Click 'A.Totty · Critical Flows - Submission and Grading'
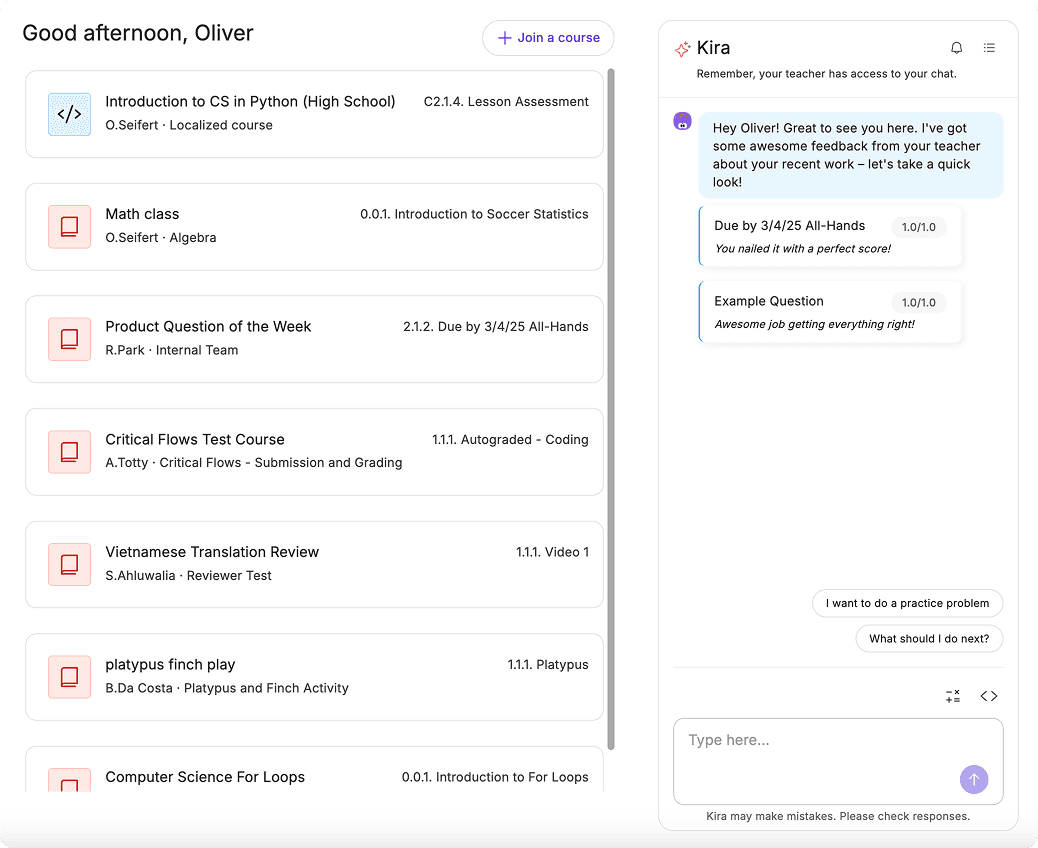Image resolution: width=1038 pixels, height=848 pixels. tap(254, 463)
